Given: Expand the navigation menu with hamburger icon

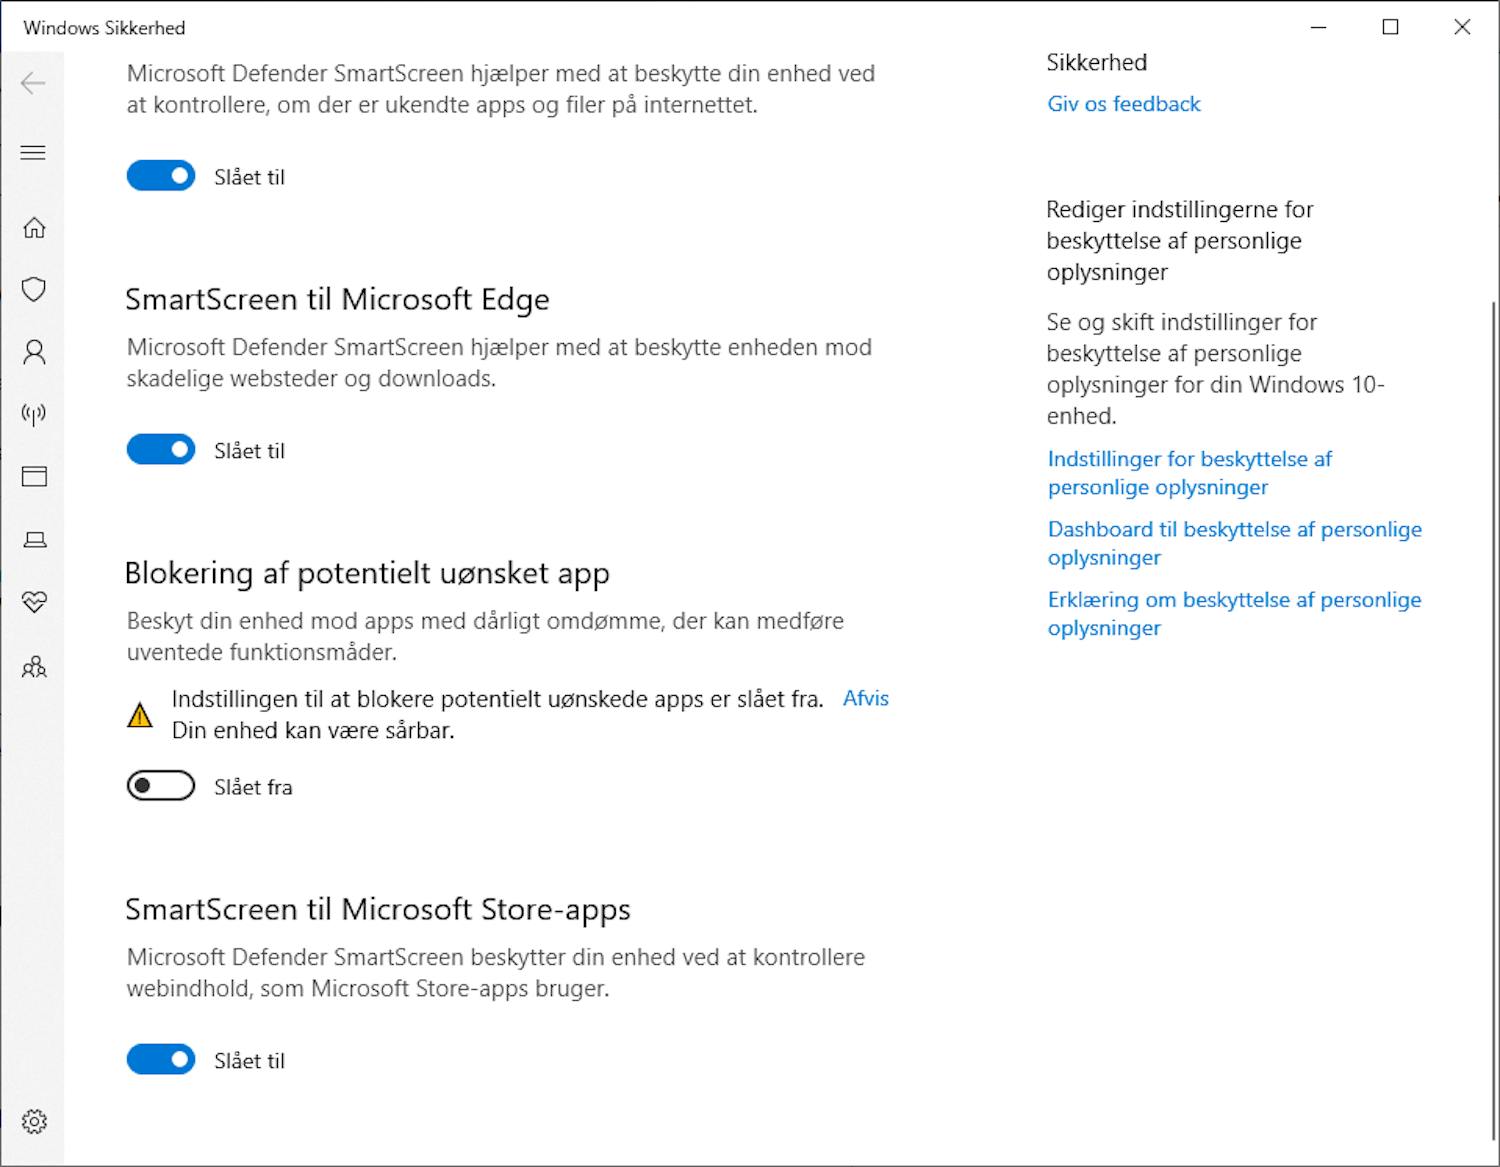Looking at the screenshot, I should pos(33,152).
